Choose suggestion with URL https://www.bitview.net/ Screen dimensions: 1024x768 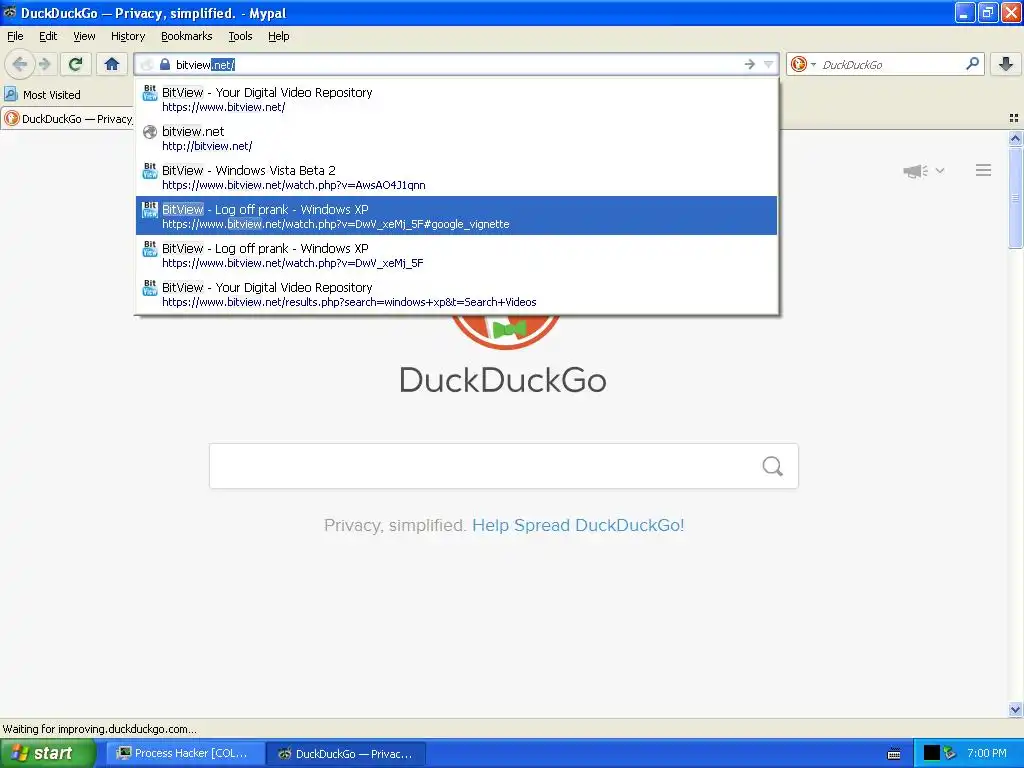pos(456,99)
